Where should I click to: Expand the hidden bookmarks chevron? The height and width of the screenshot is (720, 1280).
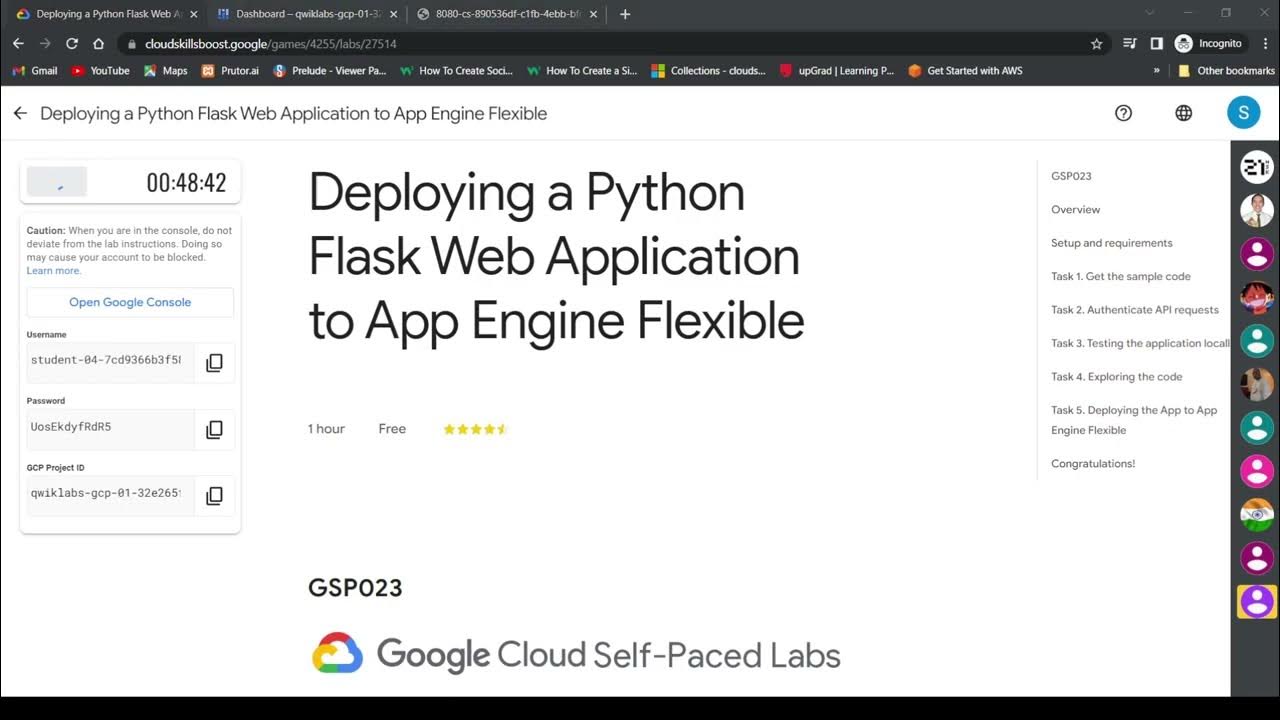click(1157, 71)
